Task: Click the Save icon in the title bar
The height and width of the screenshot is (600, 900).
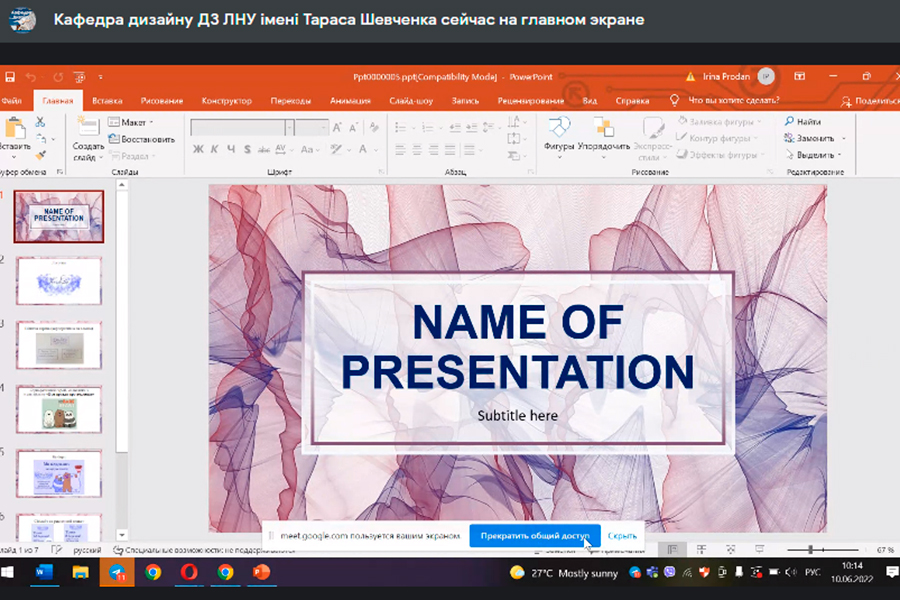Action: coord(9,77)
